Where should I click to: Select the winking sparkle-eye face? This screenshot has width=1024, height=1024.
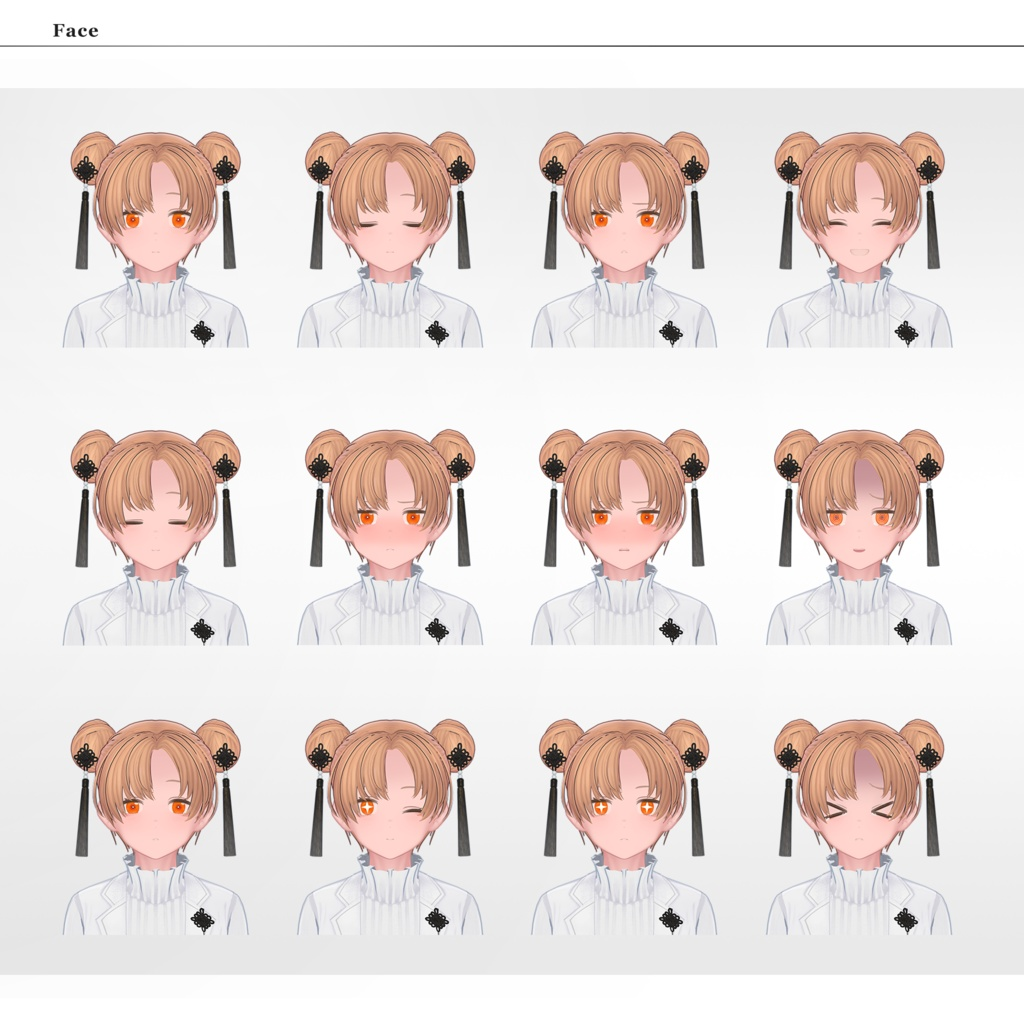tap(390, 827)
